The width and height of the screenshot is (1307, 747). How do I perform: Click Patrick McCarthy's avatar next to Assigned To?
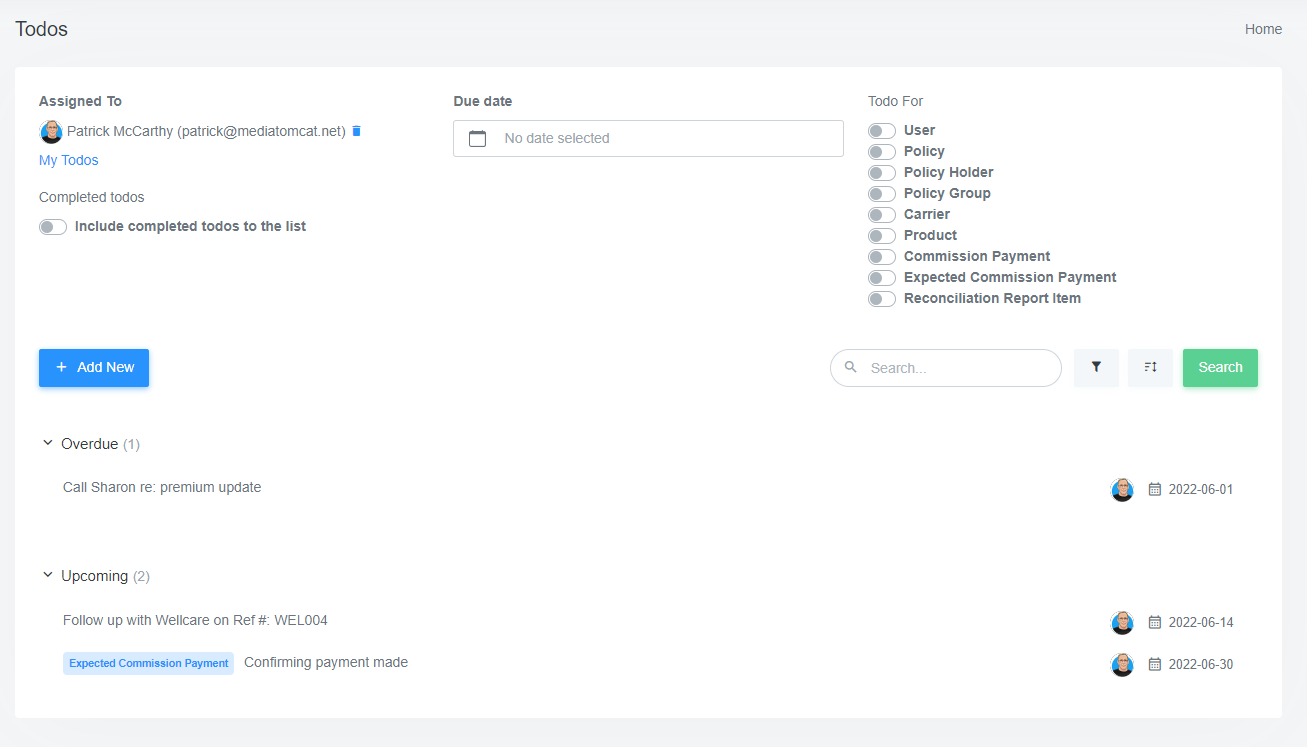(51, 131)
